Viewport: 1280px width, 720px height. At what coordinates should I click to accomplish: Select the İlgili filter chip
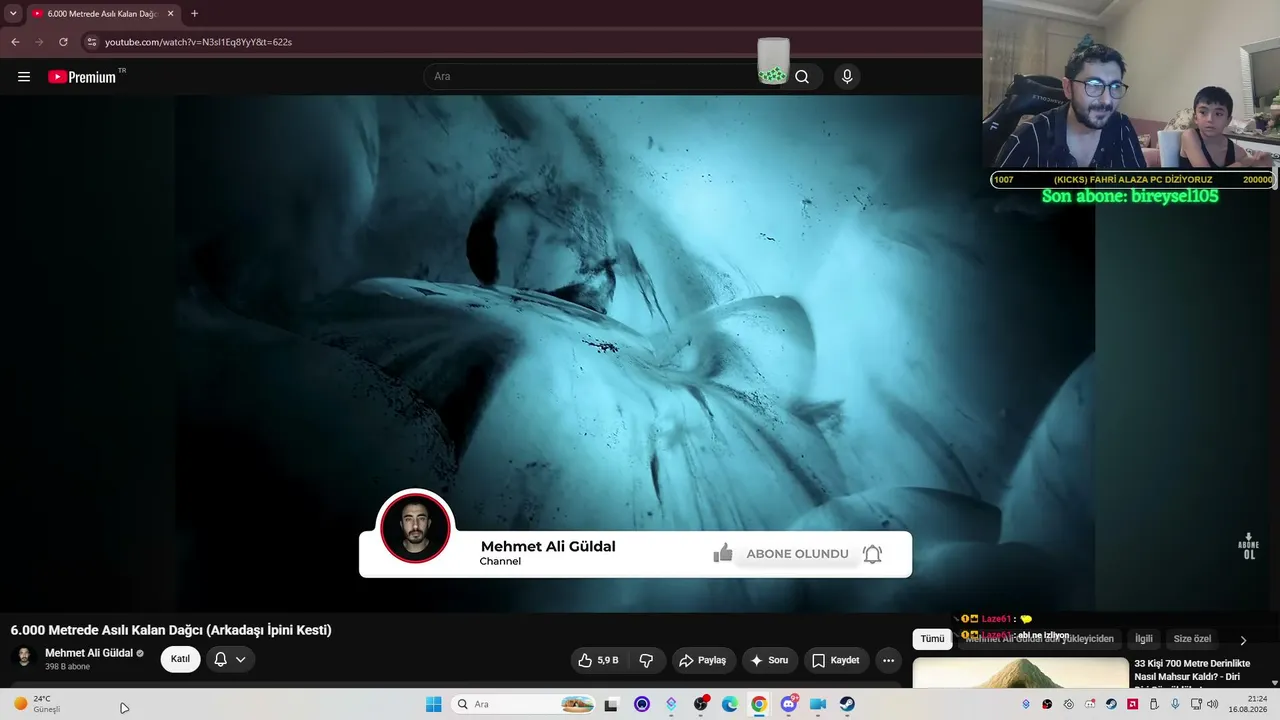[1143, 639]
